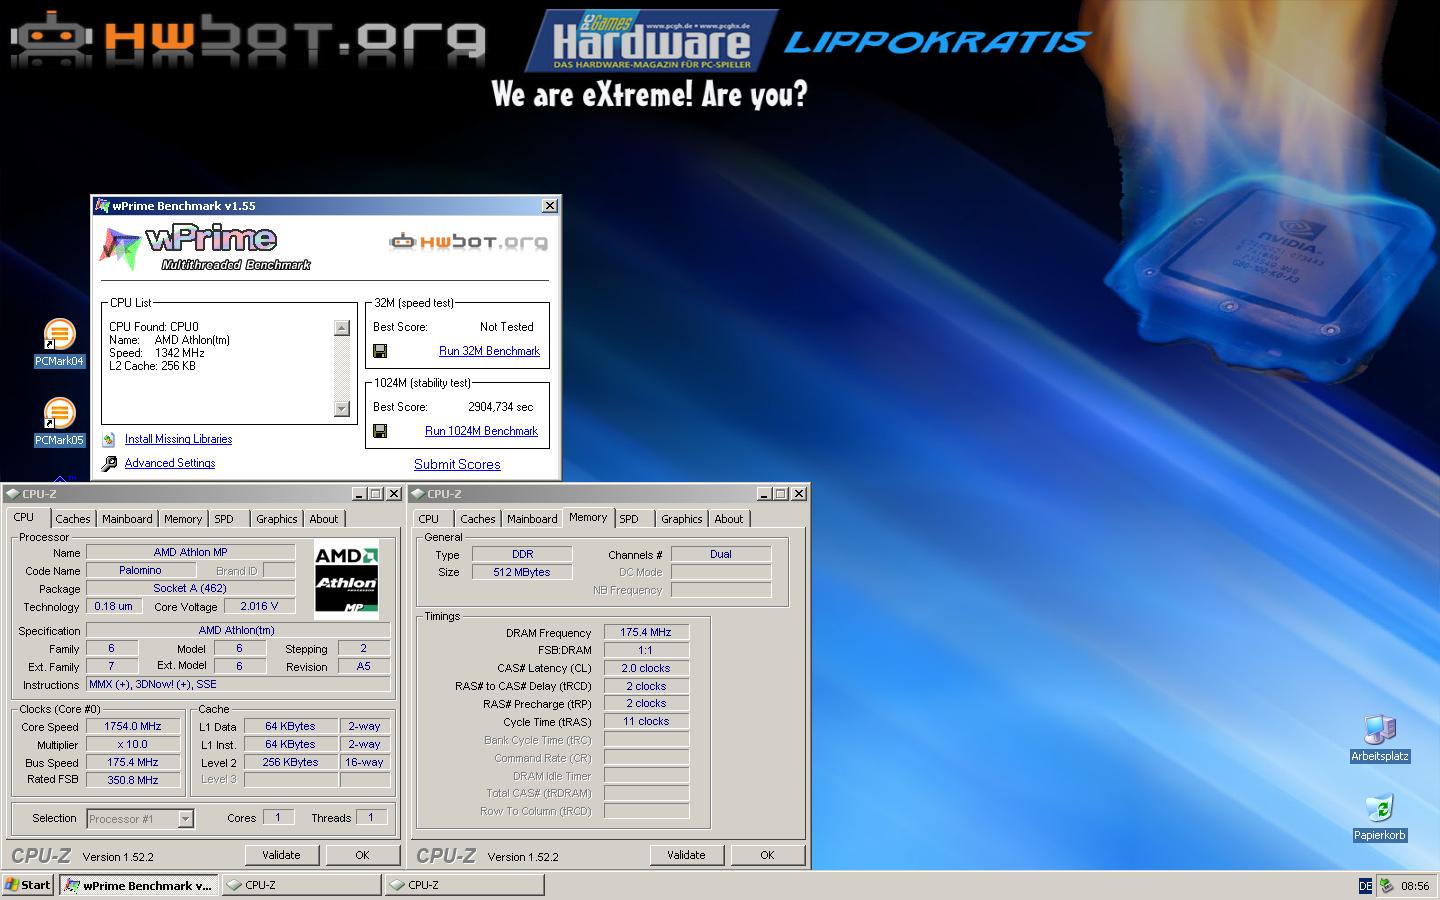
Task: Click Cycle Time value 11 clocks
Action: point(646,721)
